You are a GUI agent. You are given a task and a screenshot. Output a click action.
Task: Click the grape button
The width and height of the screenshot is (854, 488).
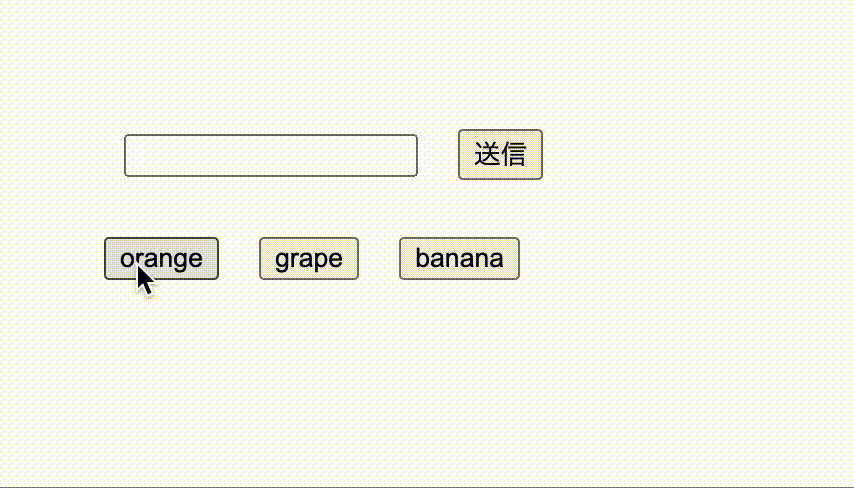(x=309, y=258)
